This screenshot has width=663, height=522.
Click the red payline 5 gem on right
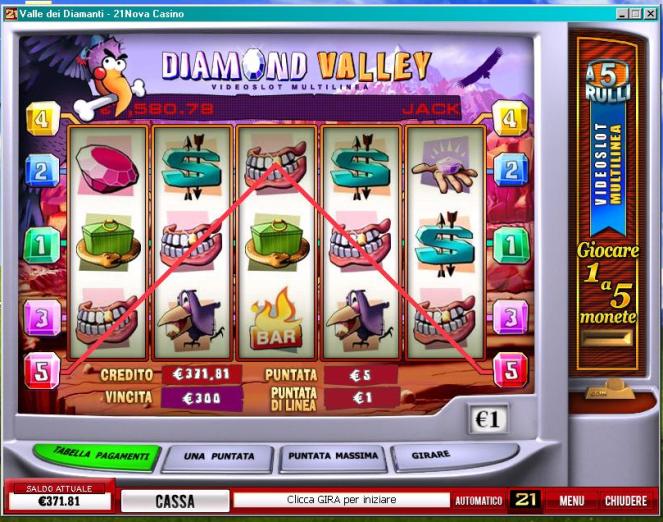(x=511, y=370)
